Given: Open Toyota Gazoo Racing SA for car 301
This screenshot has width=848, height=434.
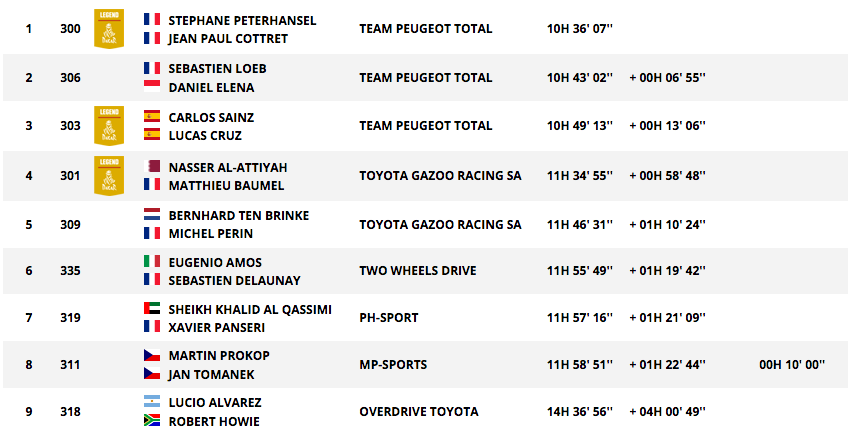Looking at the screenshot, I should click(440, 176).
